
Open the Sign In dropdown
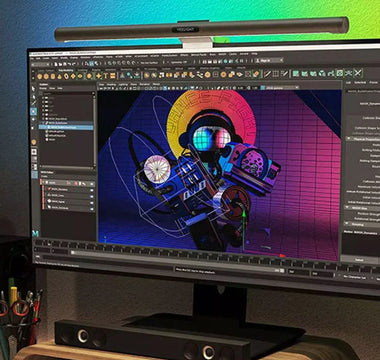[x=270, y=61]
